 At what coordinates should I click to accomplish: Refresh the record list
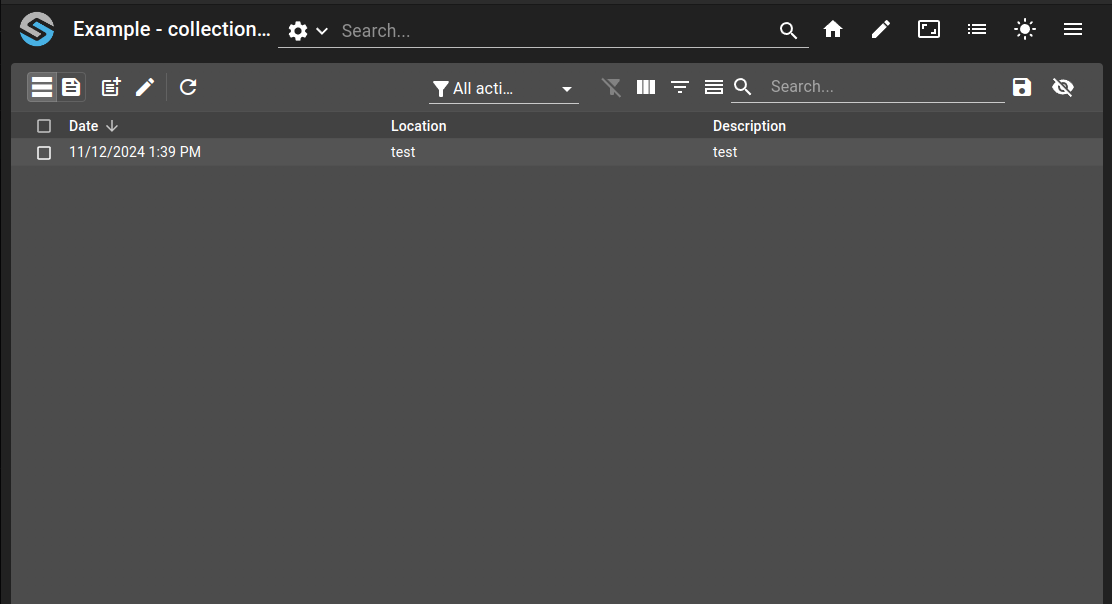pos(188,87)
